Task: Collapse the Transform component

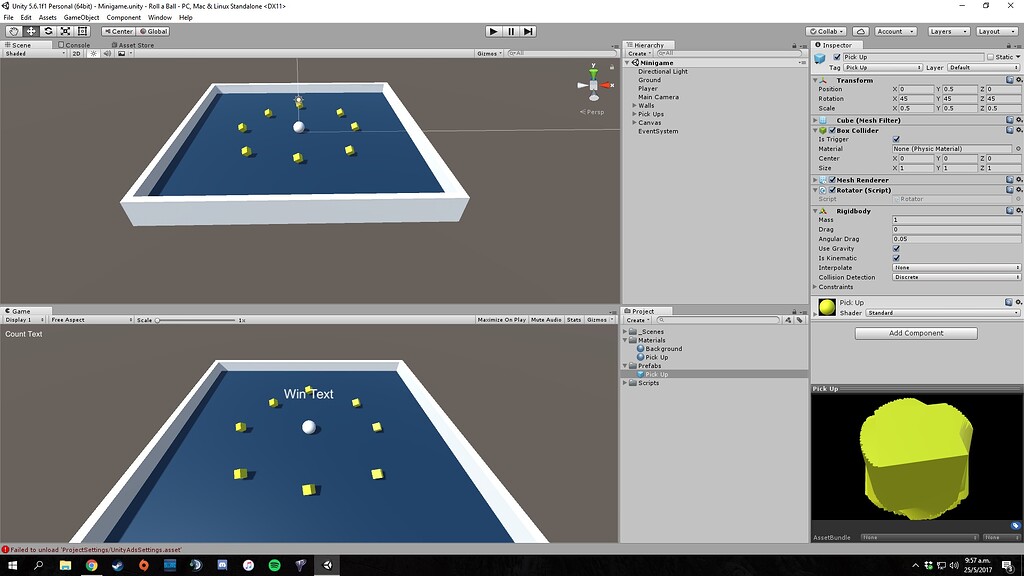Action: (815, 79)
